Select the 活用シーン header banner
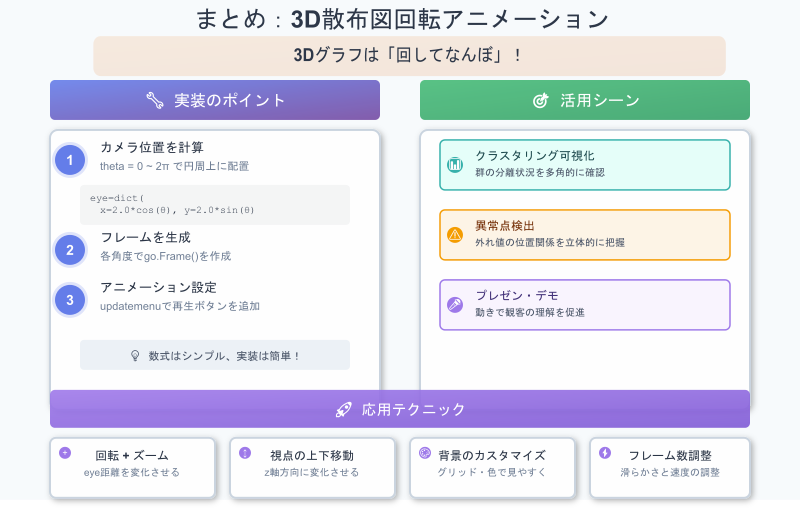This screenshot has height=508, width=800. 585,100
